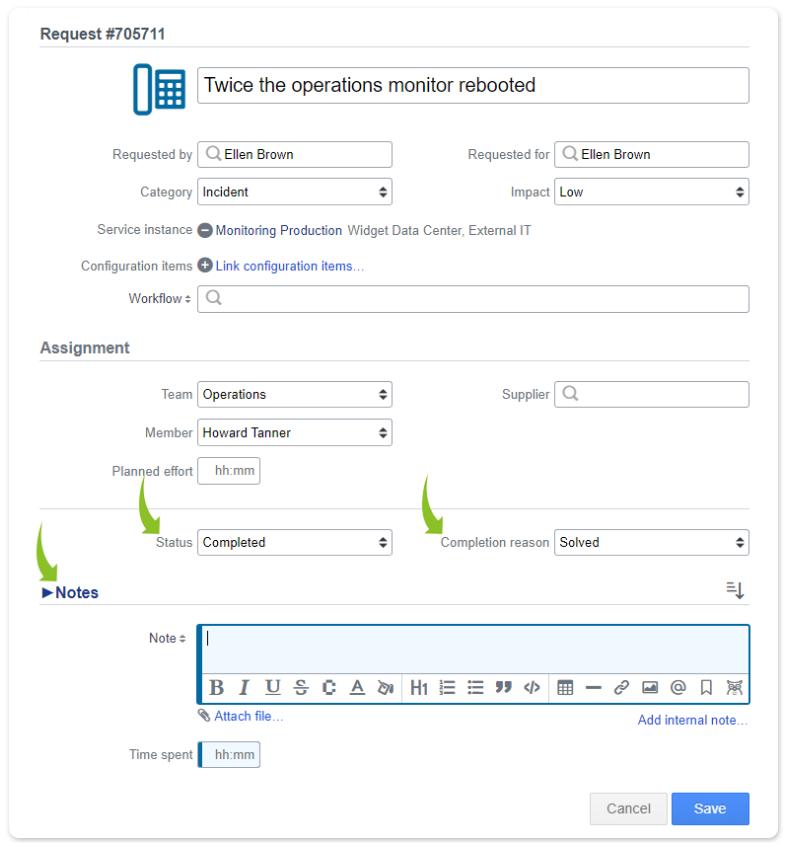The width and height of the screenshot is (786, 847).
Task: Open the Completion reason dropdown showing Solved
Action: point(651,542)
